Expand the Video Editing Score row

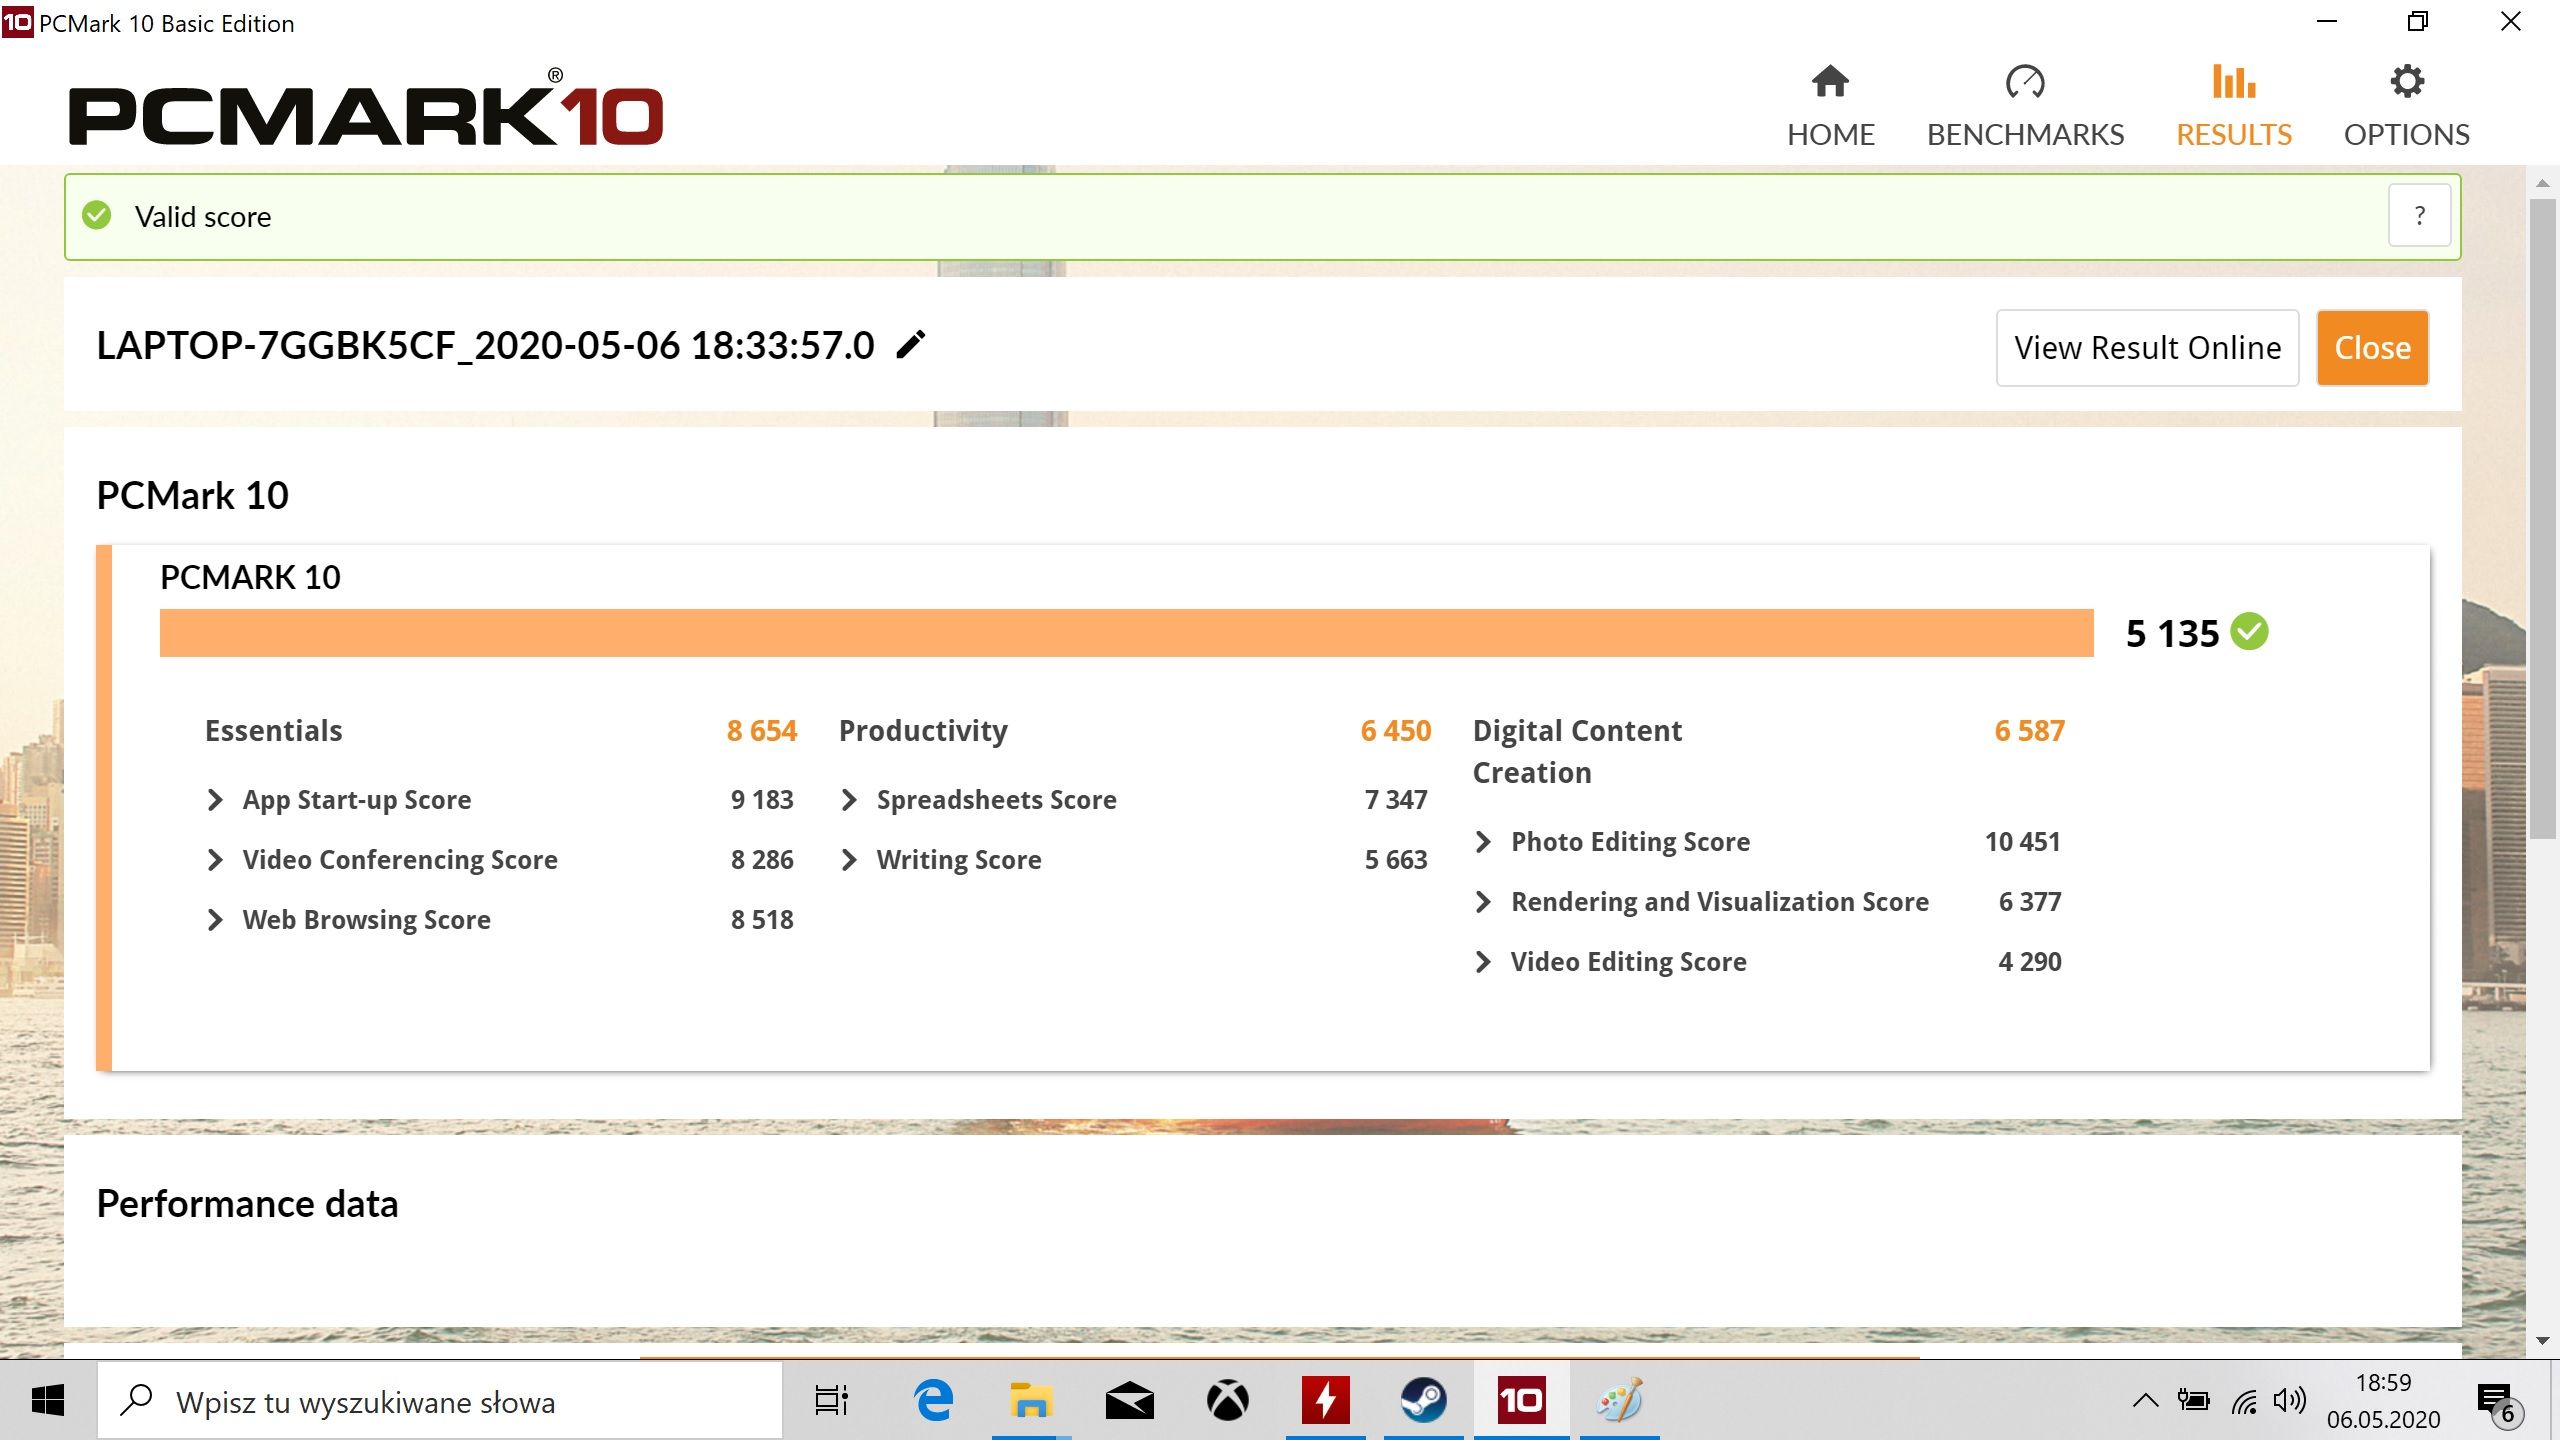(x=1483, y=962)
